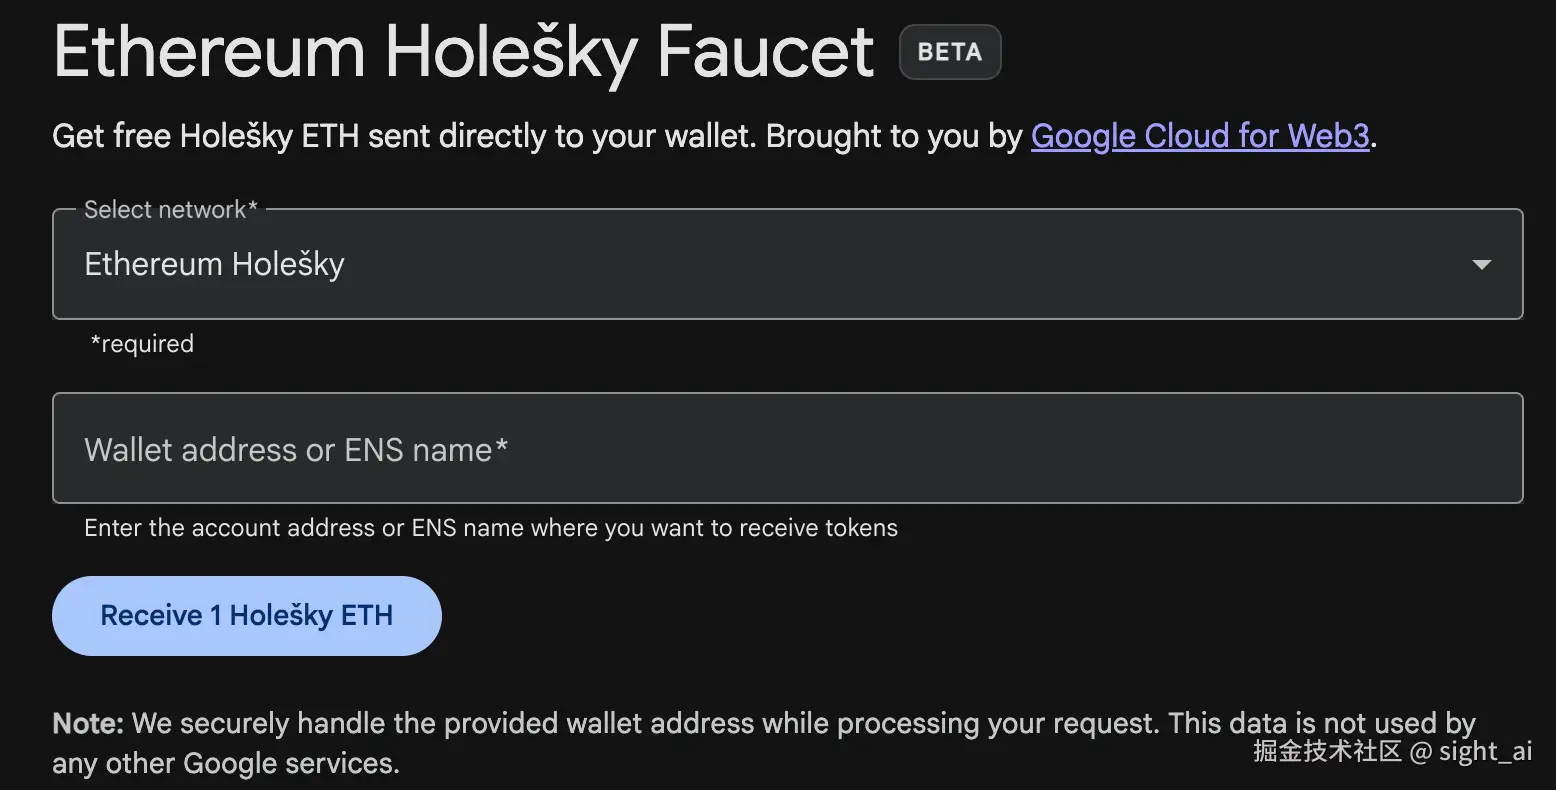This screenshot has height=790, width=1556.
Task: Click the bold Note: label
Action: (x=88, y=723)
